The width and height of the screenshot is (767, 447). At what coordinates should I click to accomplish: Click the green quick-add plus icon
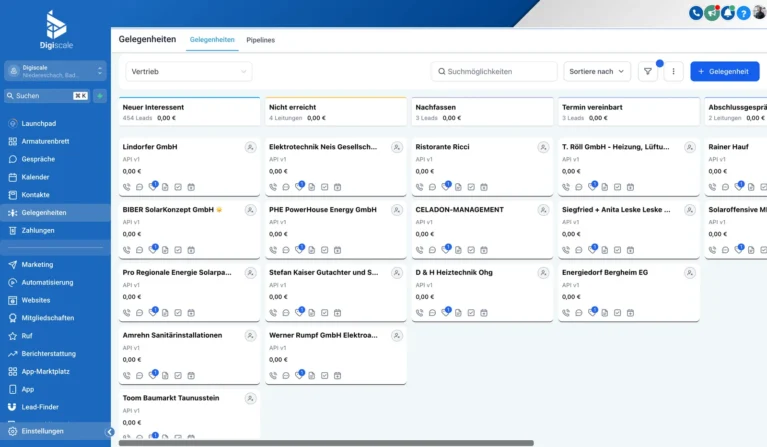100,96
